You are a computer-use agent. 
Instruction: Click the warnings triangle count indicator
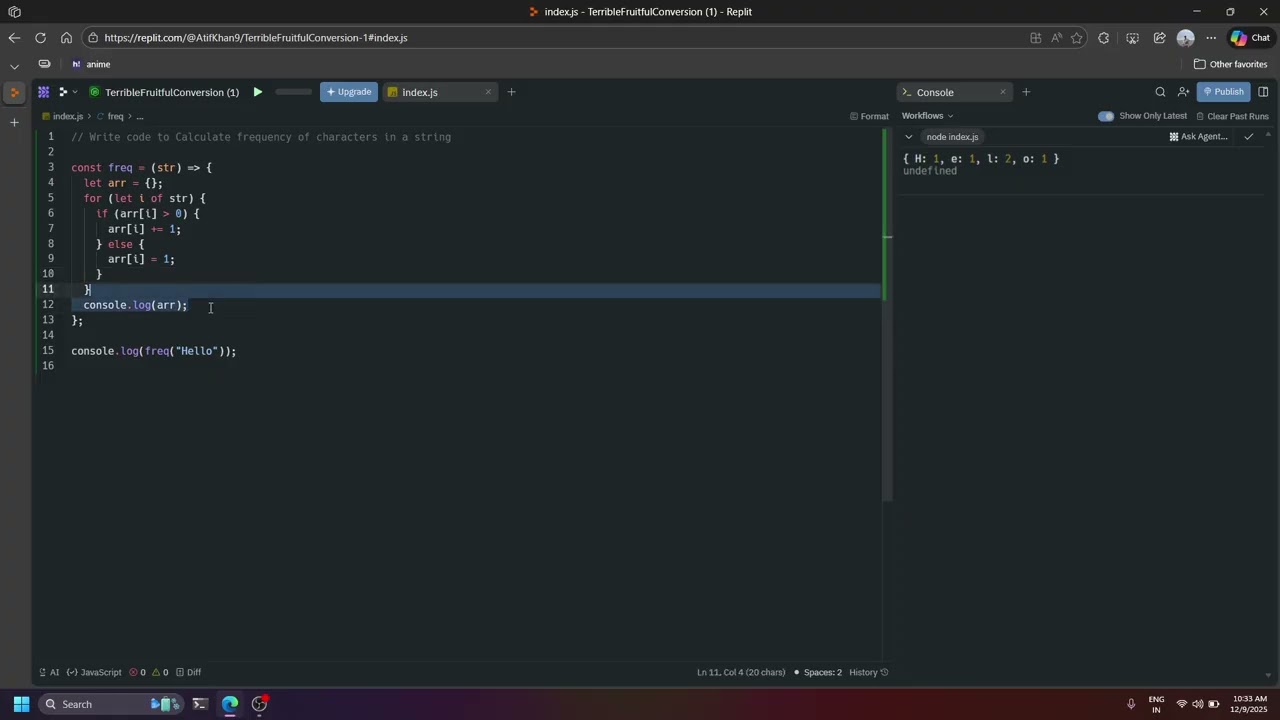(x=159, y=672)
